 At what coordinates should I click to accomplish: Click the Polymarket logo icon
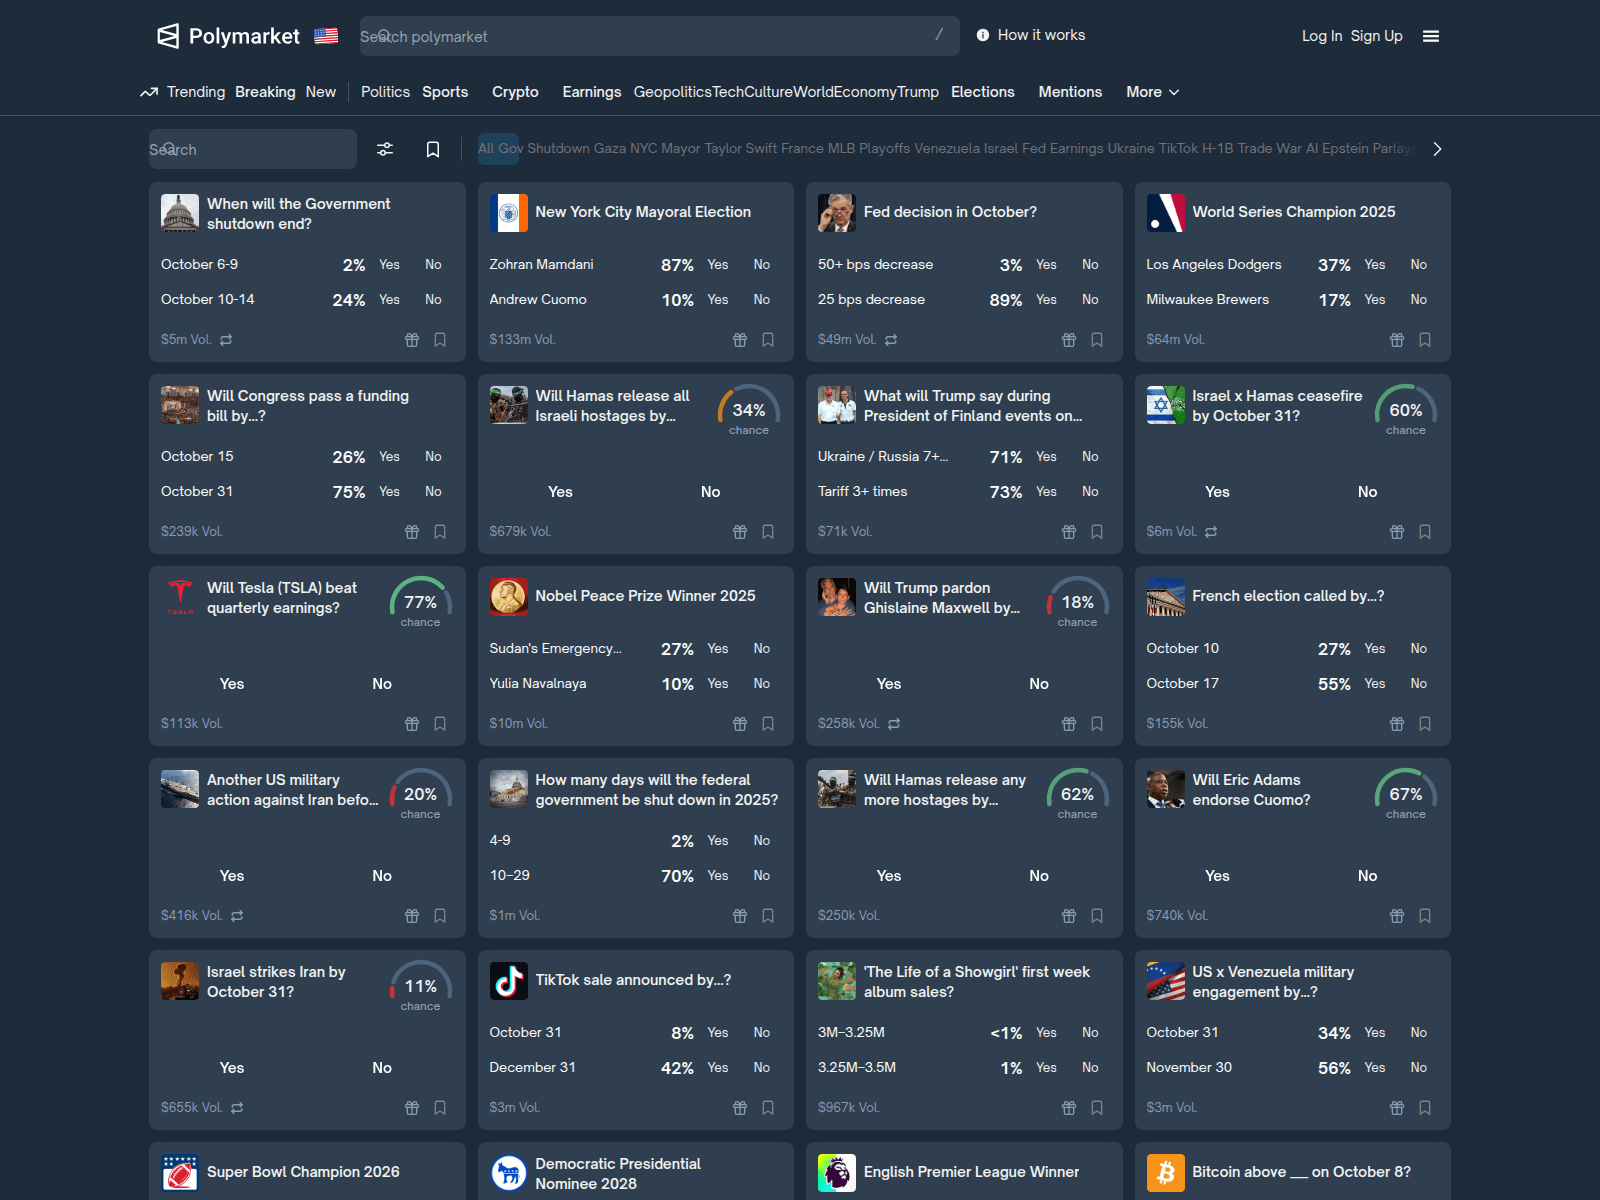[168, 36]
